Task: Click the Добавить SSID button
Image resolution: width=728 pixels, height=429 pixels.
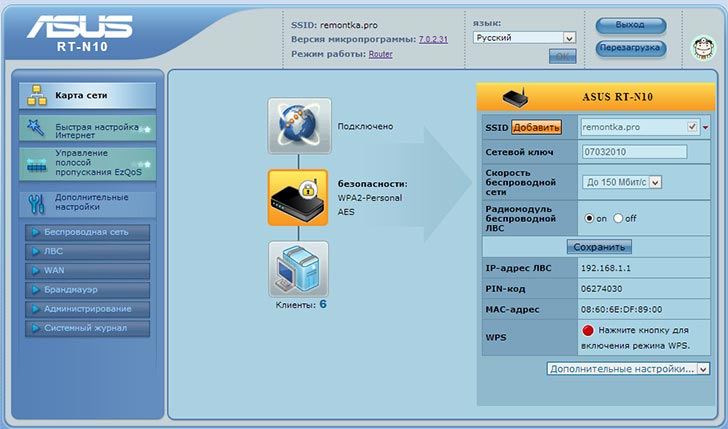Action: coord(536,127)
